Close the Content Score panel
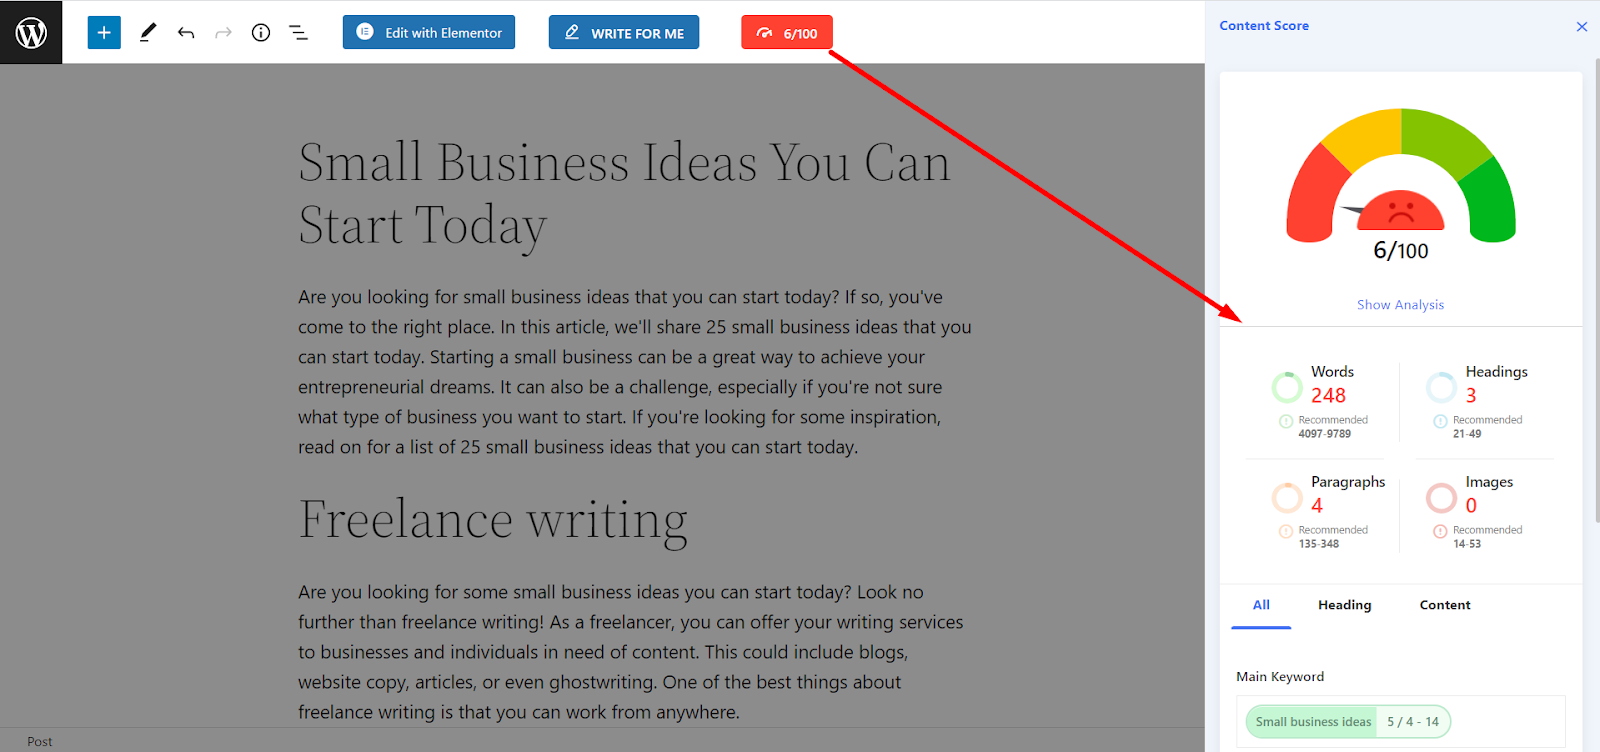 1582,27
